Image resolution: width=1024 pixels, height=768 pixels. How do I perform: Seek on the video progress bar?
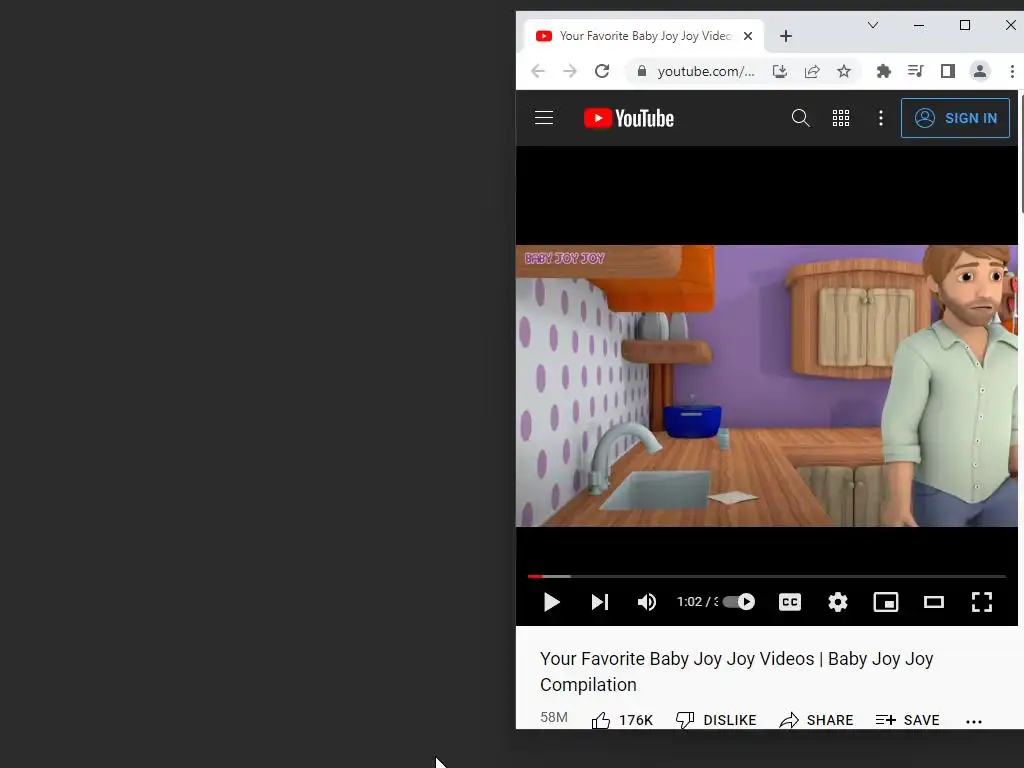click(x=767, y=577)
